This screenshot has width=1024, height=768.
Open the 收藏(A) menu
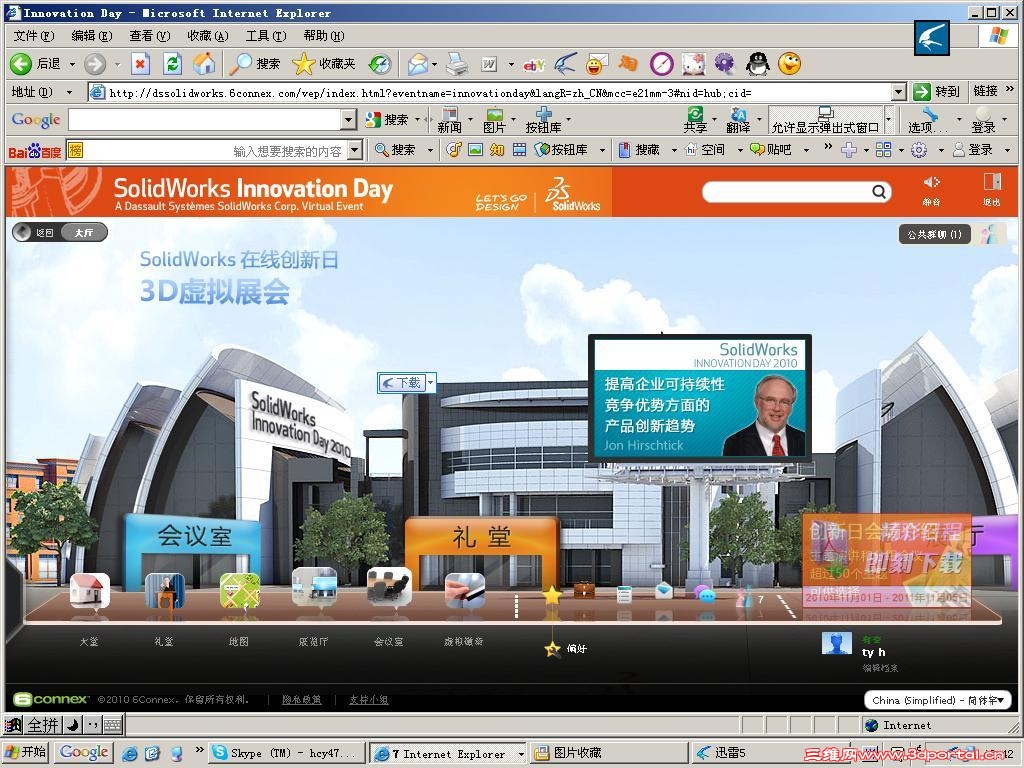208,36
